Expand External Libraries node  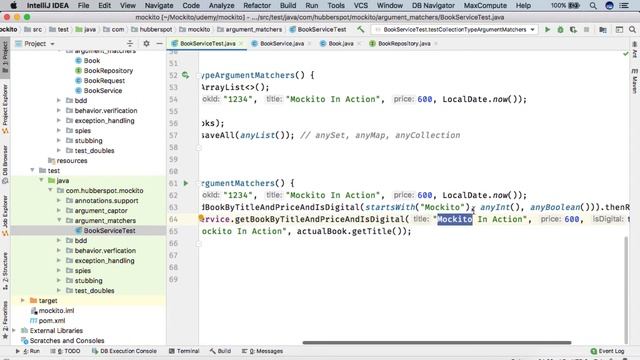click(14, 331)
